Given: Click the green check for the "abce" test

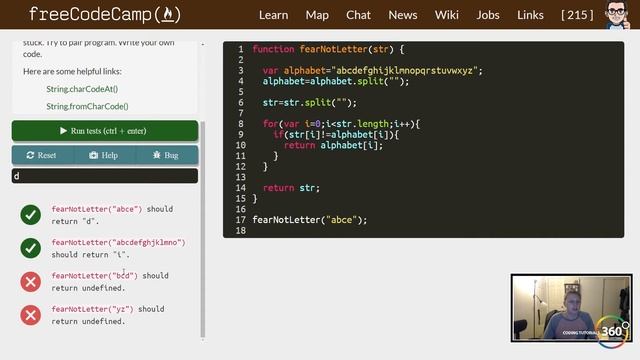Looking at the screenshot, I should (31, 215).
